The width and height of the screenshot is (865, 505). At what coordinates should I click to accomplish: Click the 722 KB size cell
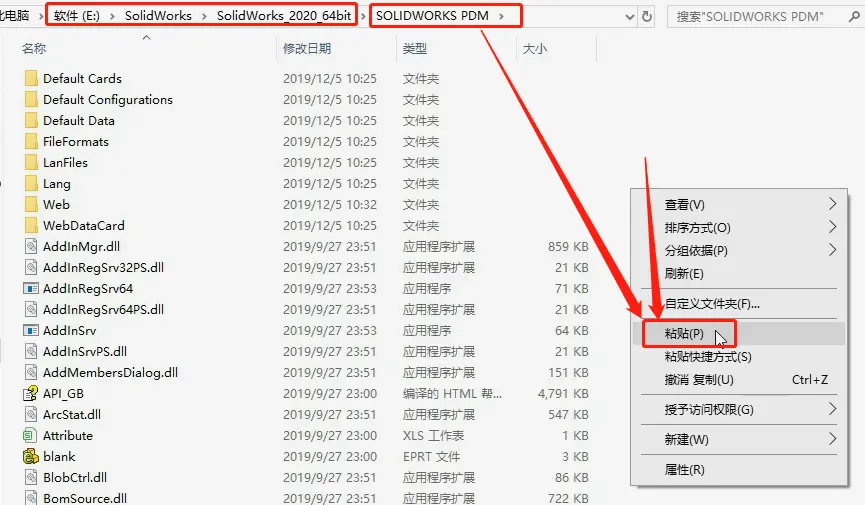568,498
